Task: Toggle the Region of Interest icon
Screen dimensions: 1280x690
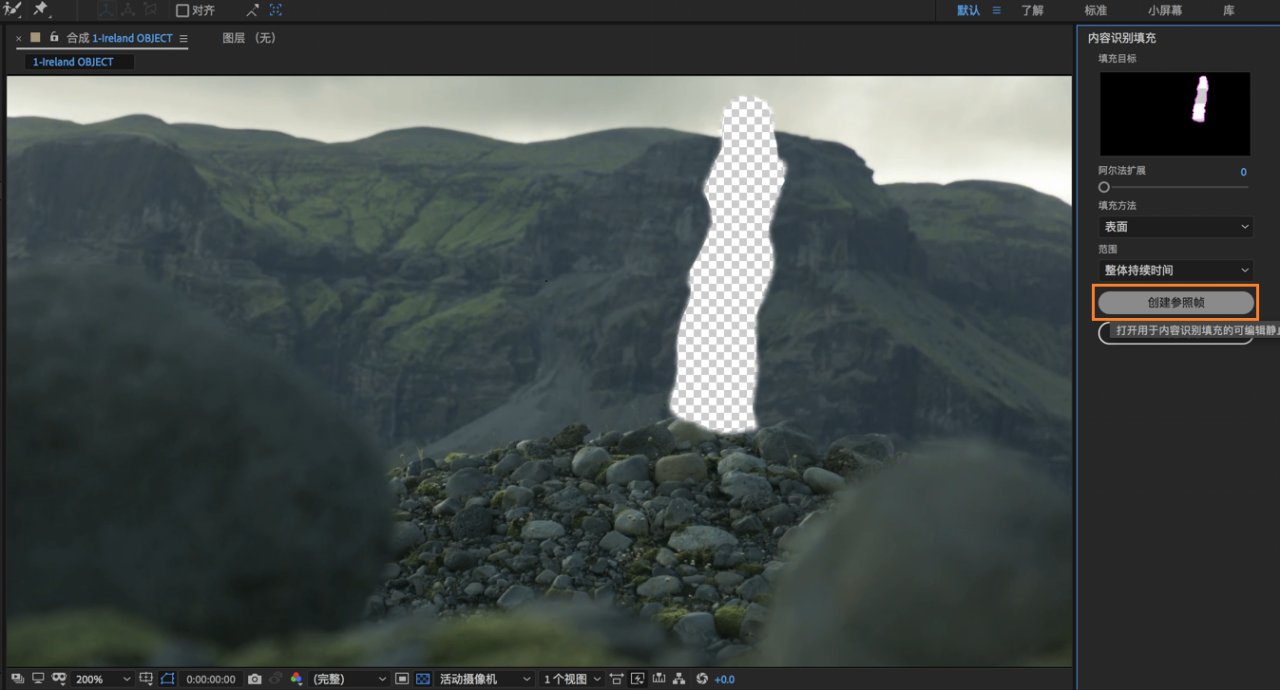Action: [x=402, y=679]
